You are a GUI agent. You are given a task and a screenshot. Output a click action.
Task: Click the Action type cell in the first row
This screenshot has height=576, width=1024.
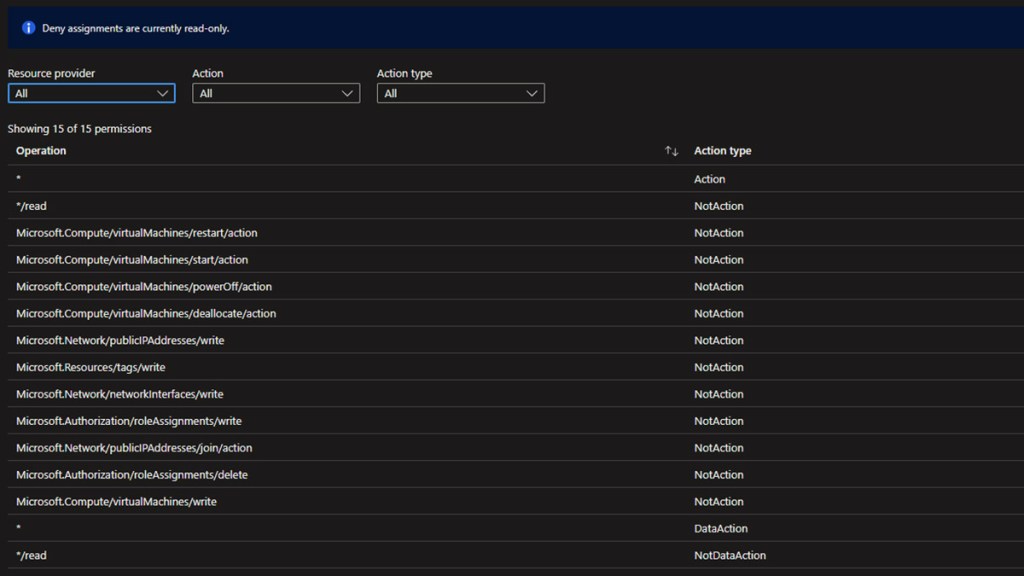pyautogui.click(x=709, y=179)
